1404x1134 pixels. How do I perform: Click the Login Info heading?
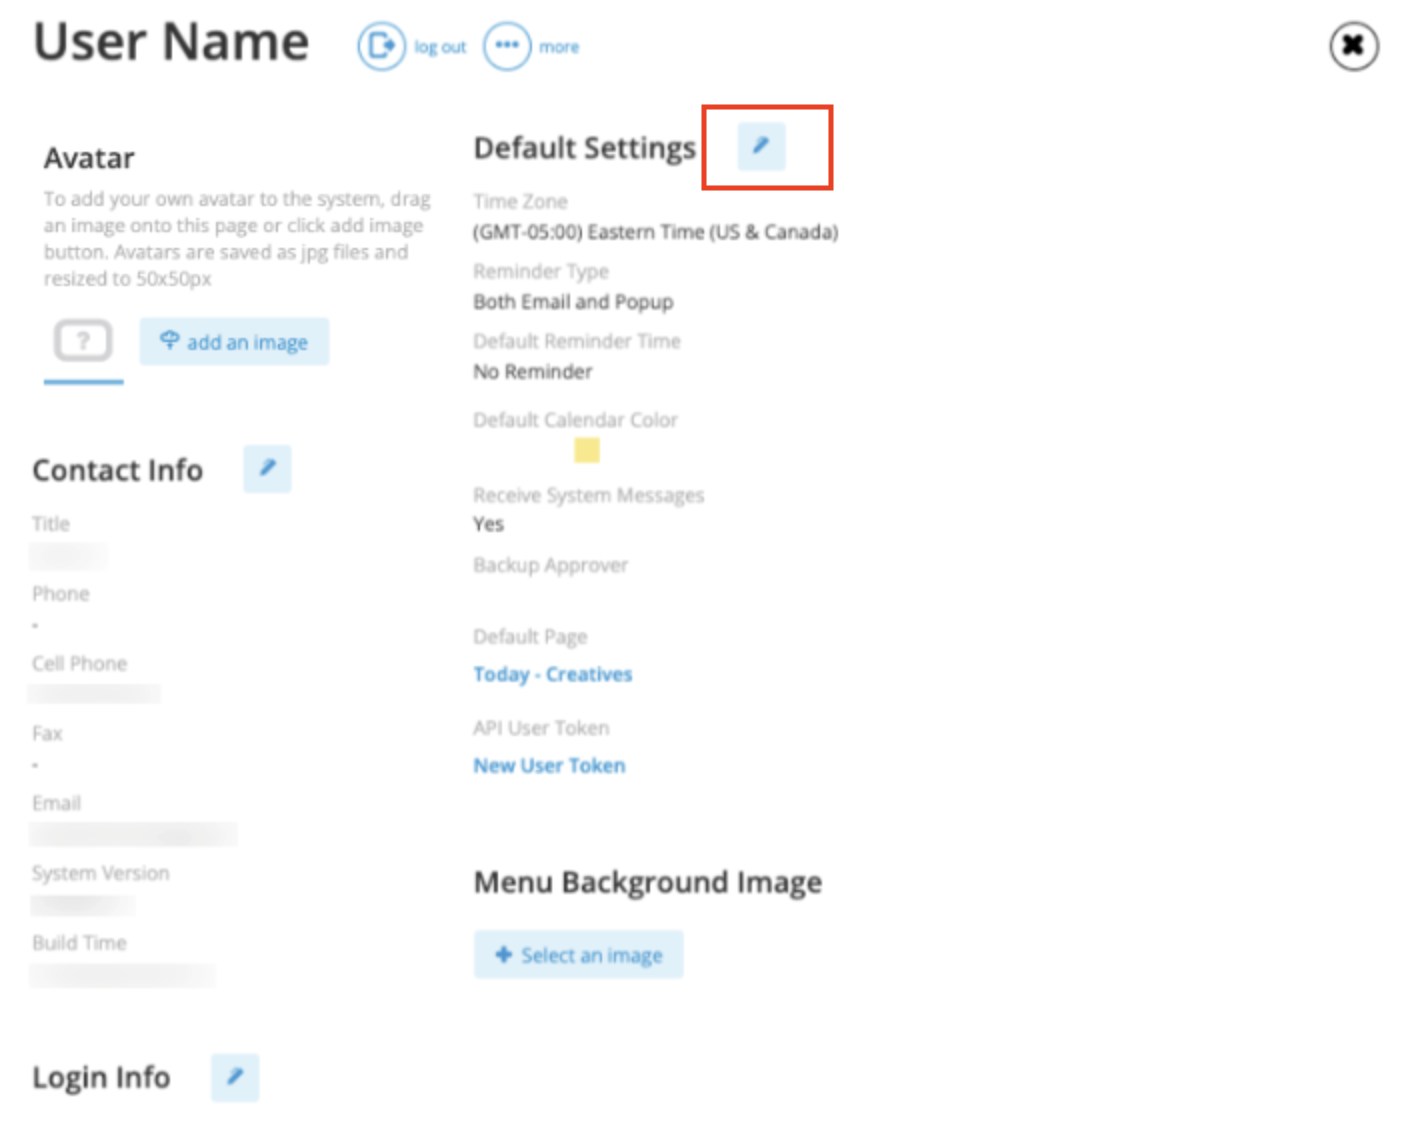pyautogui.click(x=101, y=1078)
